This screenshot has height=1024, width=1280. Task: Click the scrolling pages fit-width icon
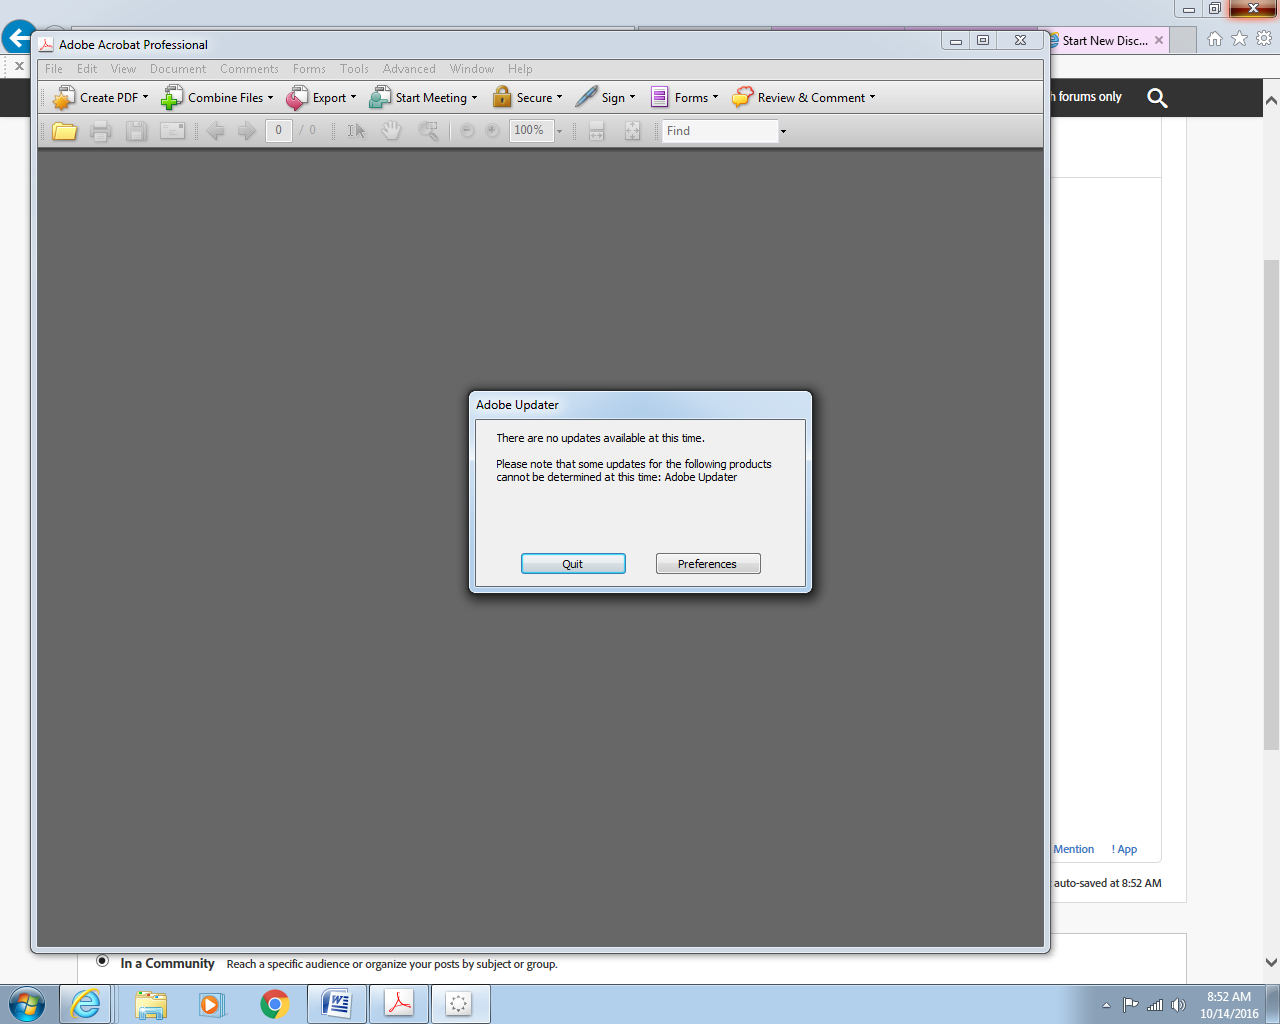[x=597, y=131]
